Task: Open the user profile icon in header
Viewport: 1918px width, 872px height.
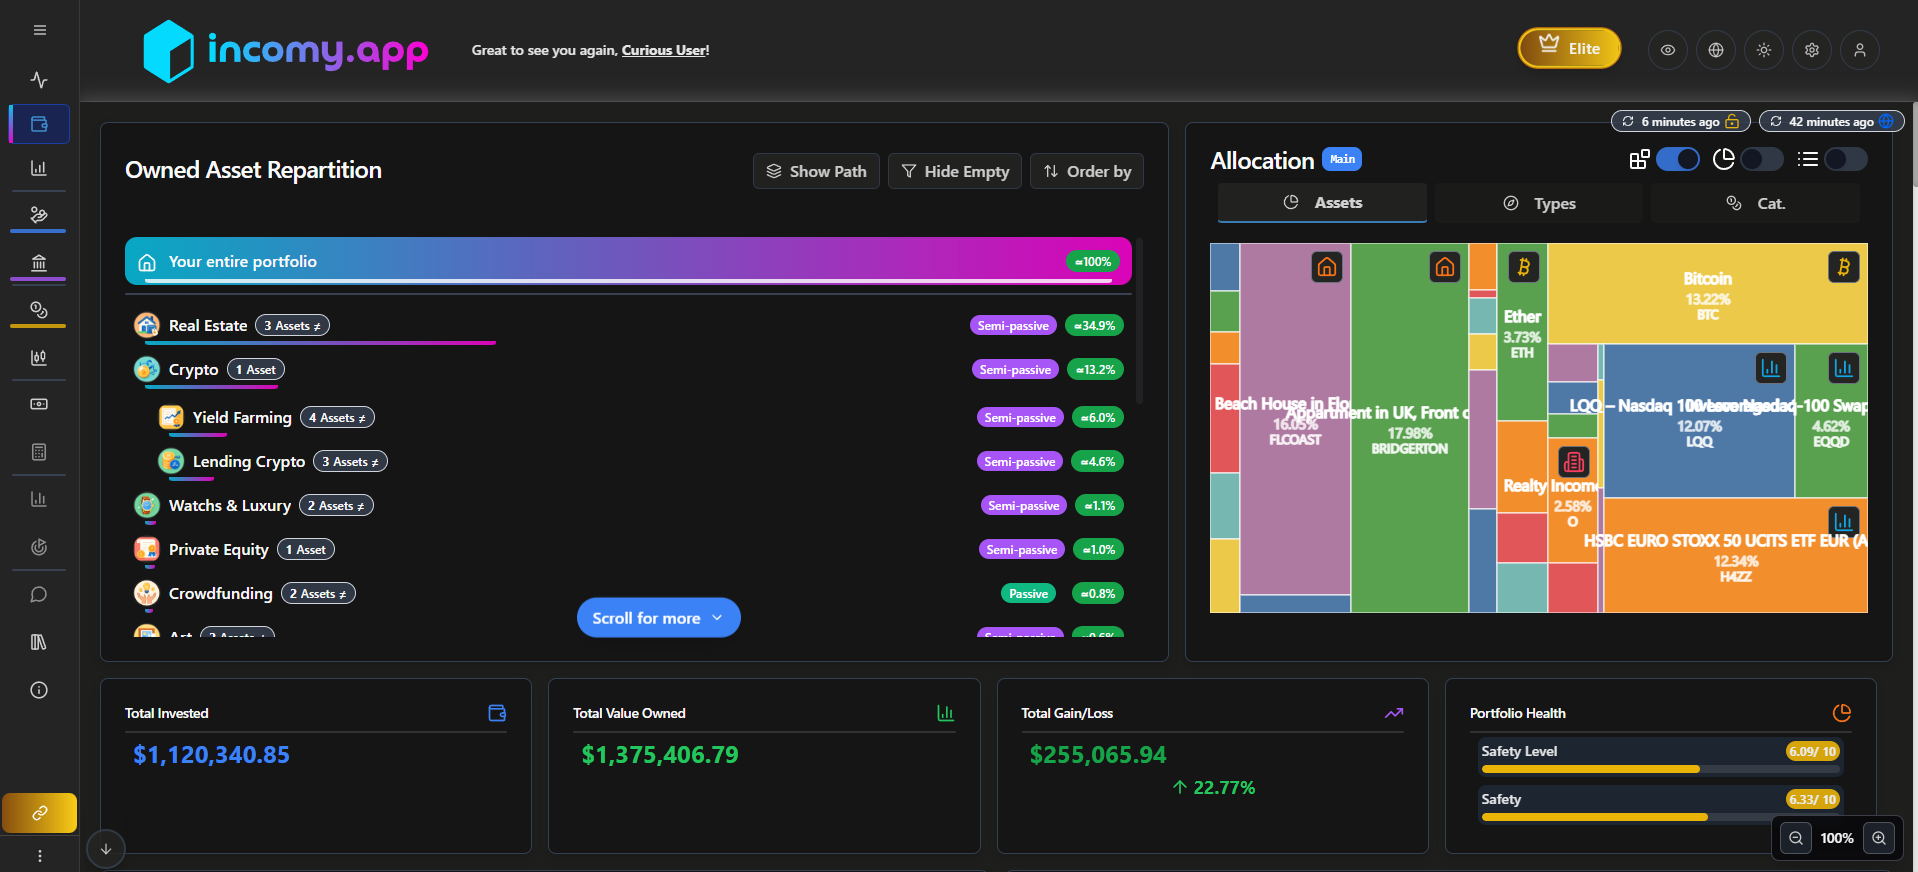Action: click(1860, 50)
